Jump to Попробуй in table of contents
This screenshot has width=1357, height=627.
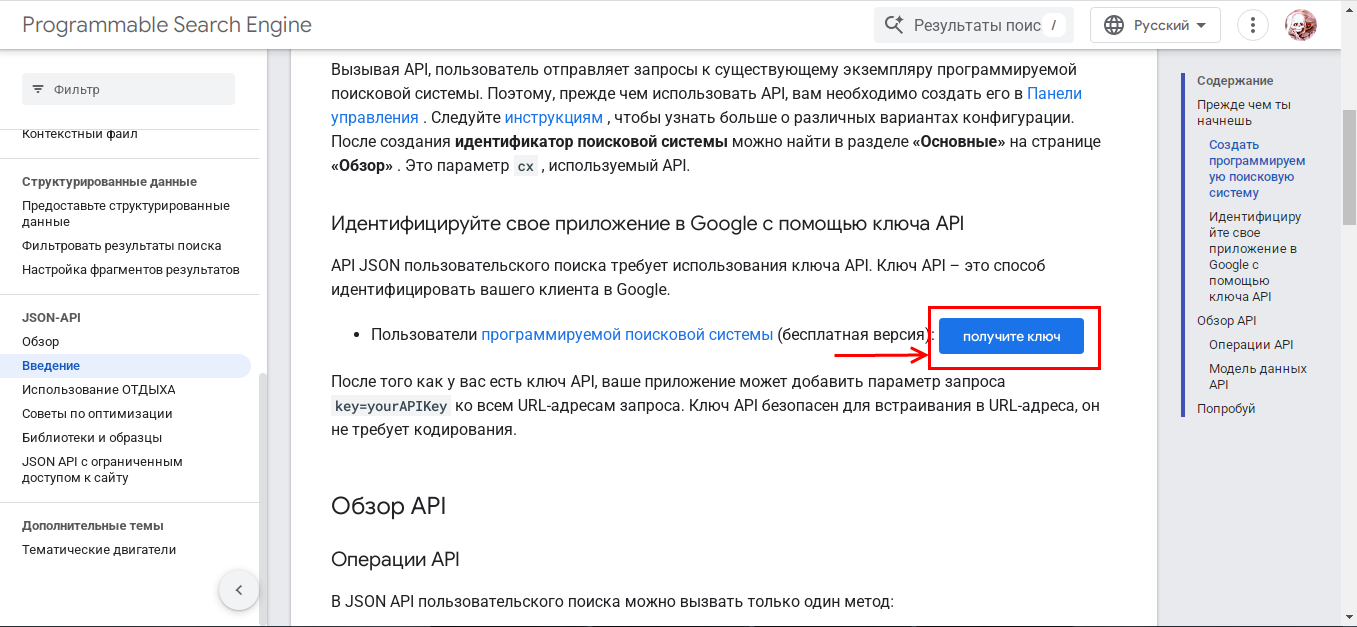click(1226, 409)
